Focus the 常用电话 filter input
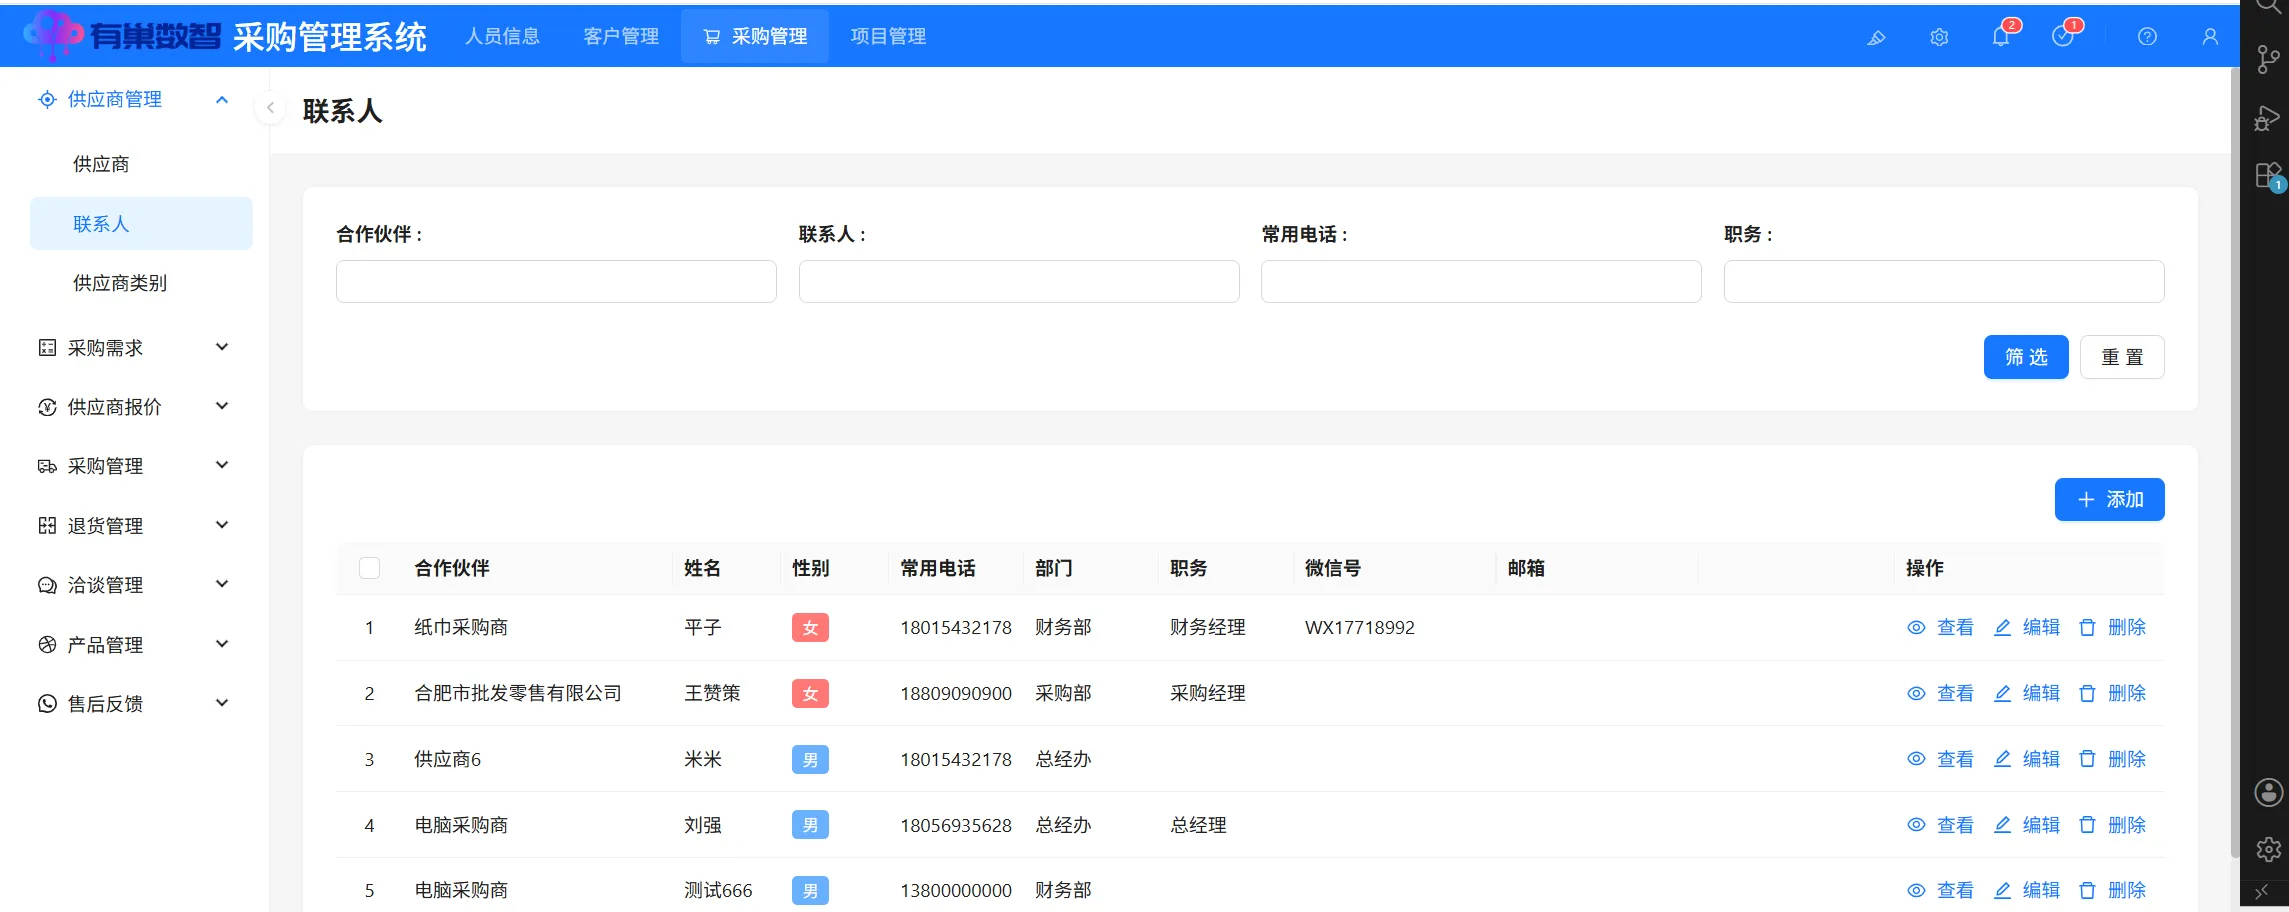Viewport: 2289px width, 912px height. 1481,282
